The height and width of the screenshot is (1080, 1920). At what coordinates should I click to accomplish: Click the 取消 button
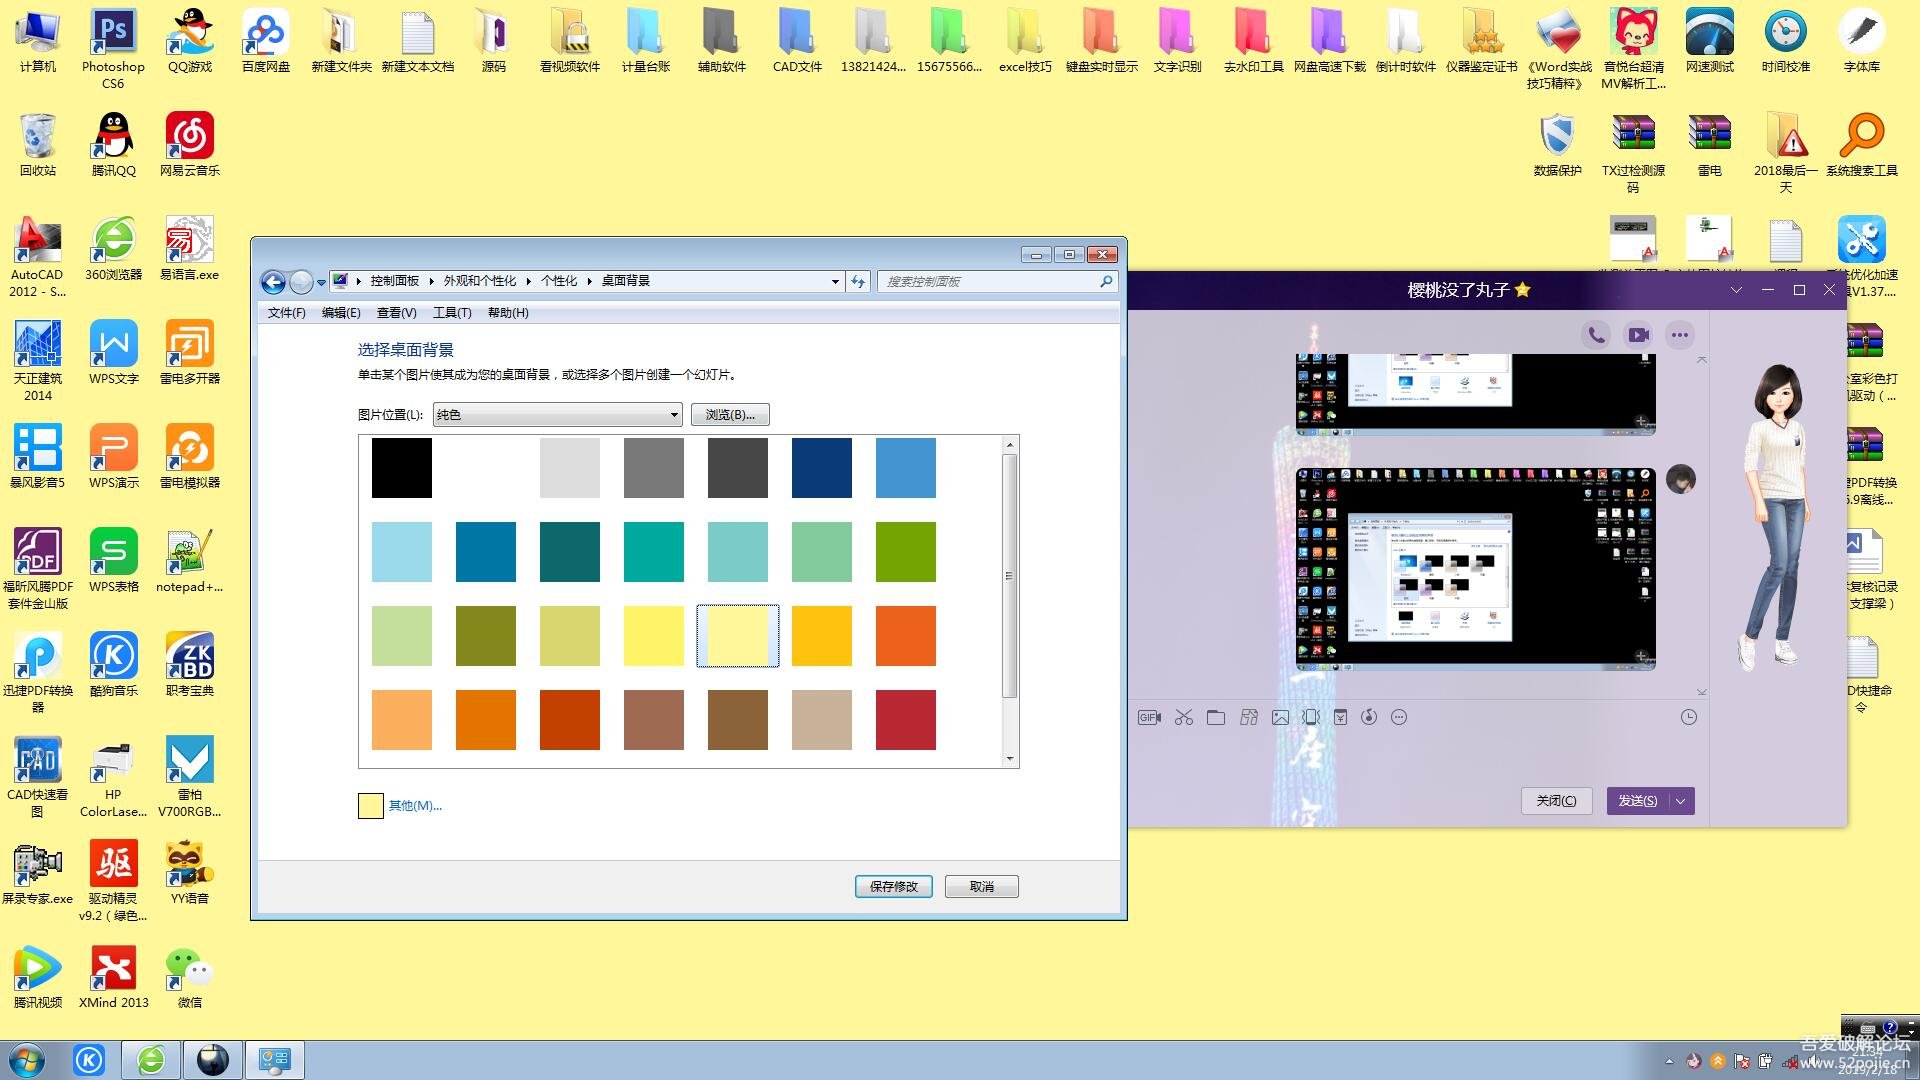click(982, 887)
